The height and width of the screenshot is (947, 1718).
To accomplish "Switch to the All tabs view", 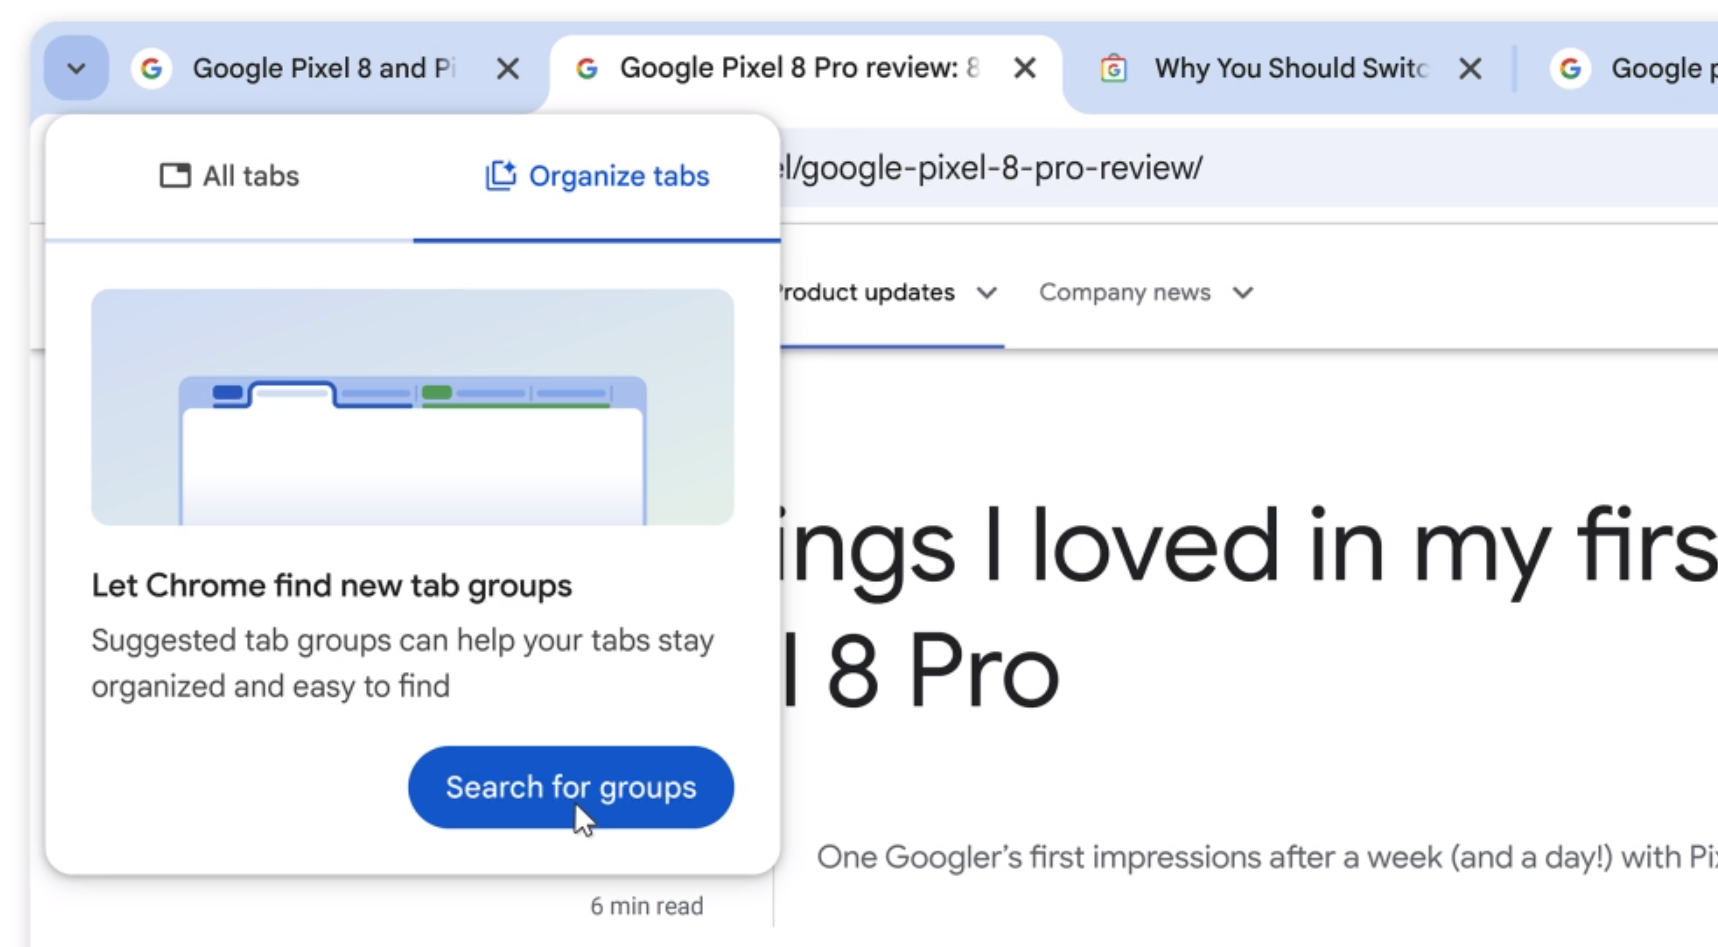I will (228, 175).
